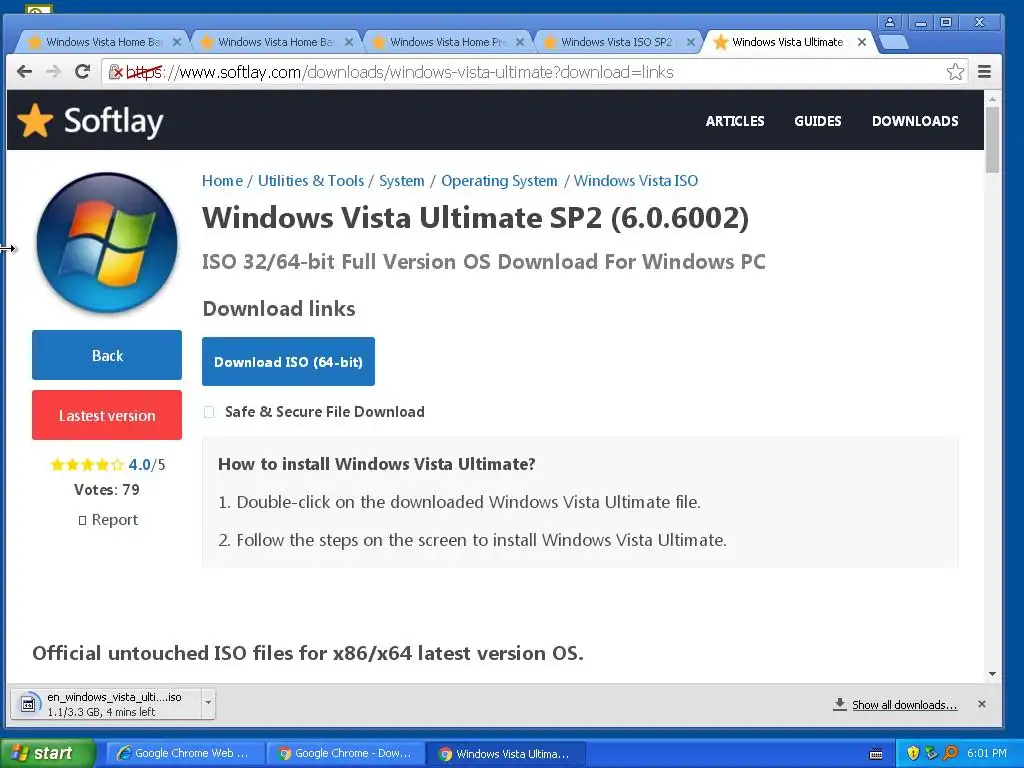The image size is (1024, 768).
Task: Click the vertical scrollbar thumb
Action: tap(993, 140)
